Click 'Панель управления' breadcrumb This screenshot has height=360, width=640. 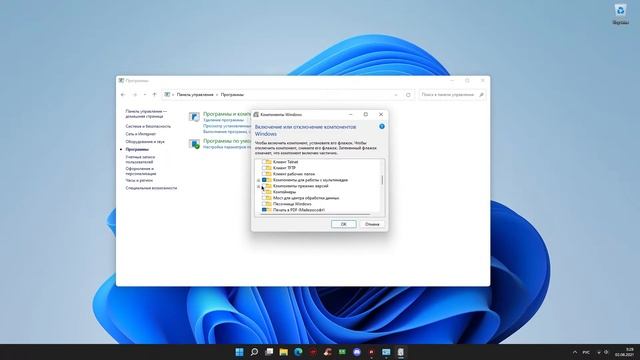coord(195,95)
